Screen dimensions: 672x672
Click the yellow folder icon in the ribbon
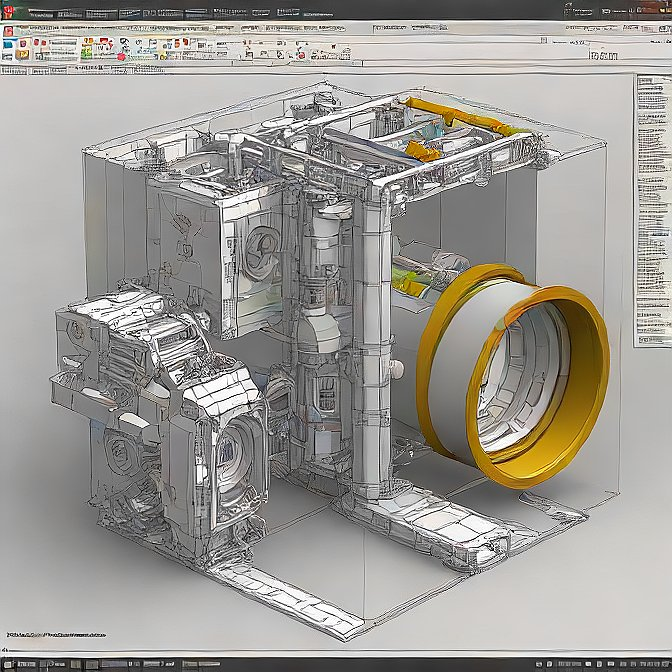(22, 54)
